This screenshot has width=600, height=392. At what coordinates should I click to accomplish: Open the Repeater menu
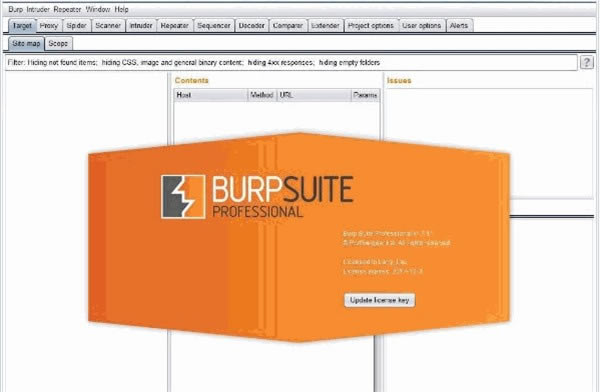pyautogui.click(x=67, y=9)
